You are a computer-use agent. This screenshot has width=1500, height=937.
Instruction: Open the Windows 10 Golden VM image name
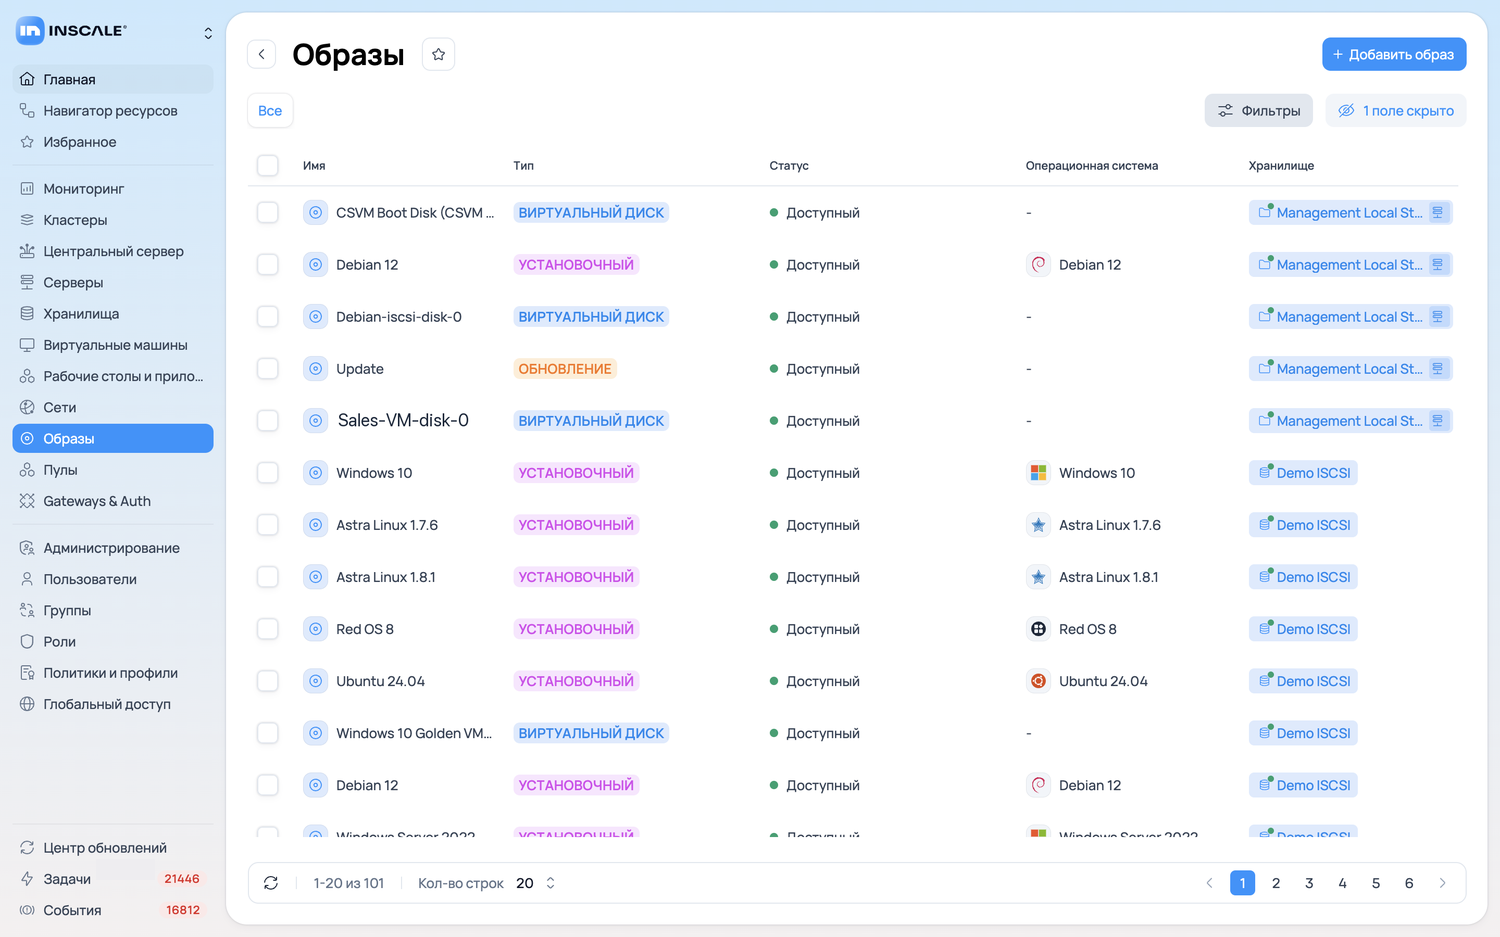click(414, 733)
